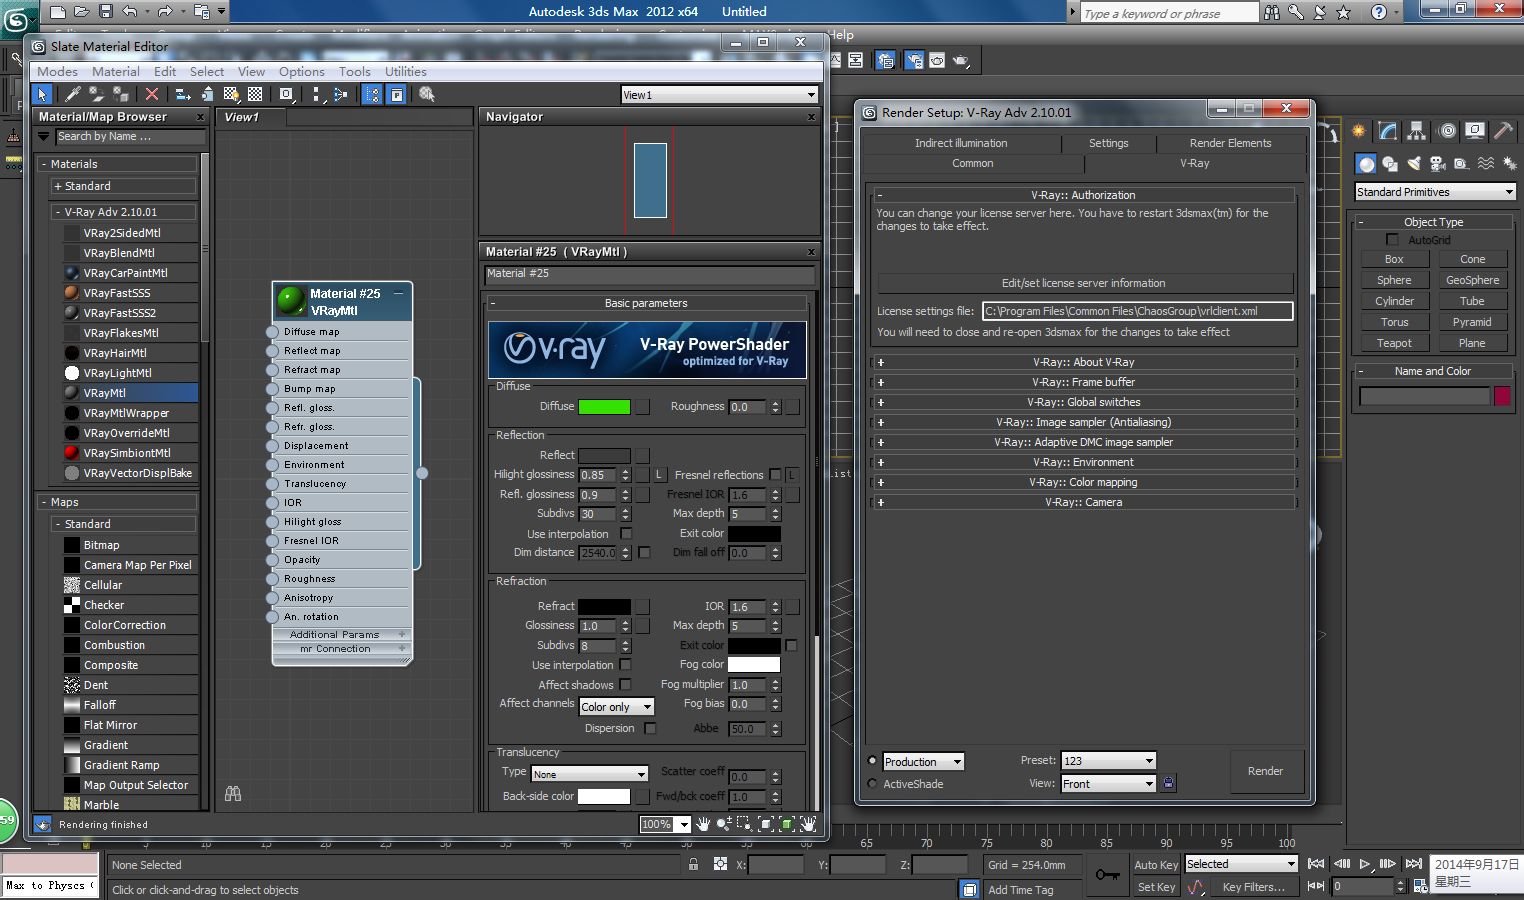Viewport: 1524px width, 900px height.
Task: Open the Utilities menu in Slate editor
Action: point(406,72)
